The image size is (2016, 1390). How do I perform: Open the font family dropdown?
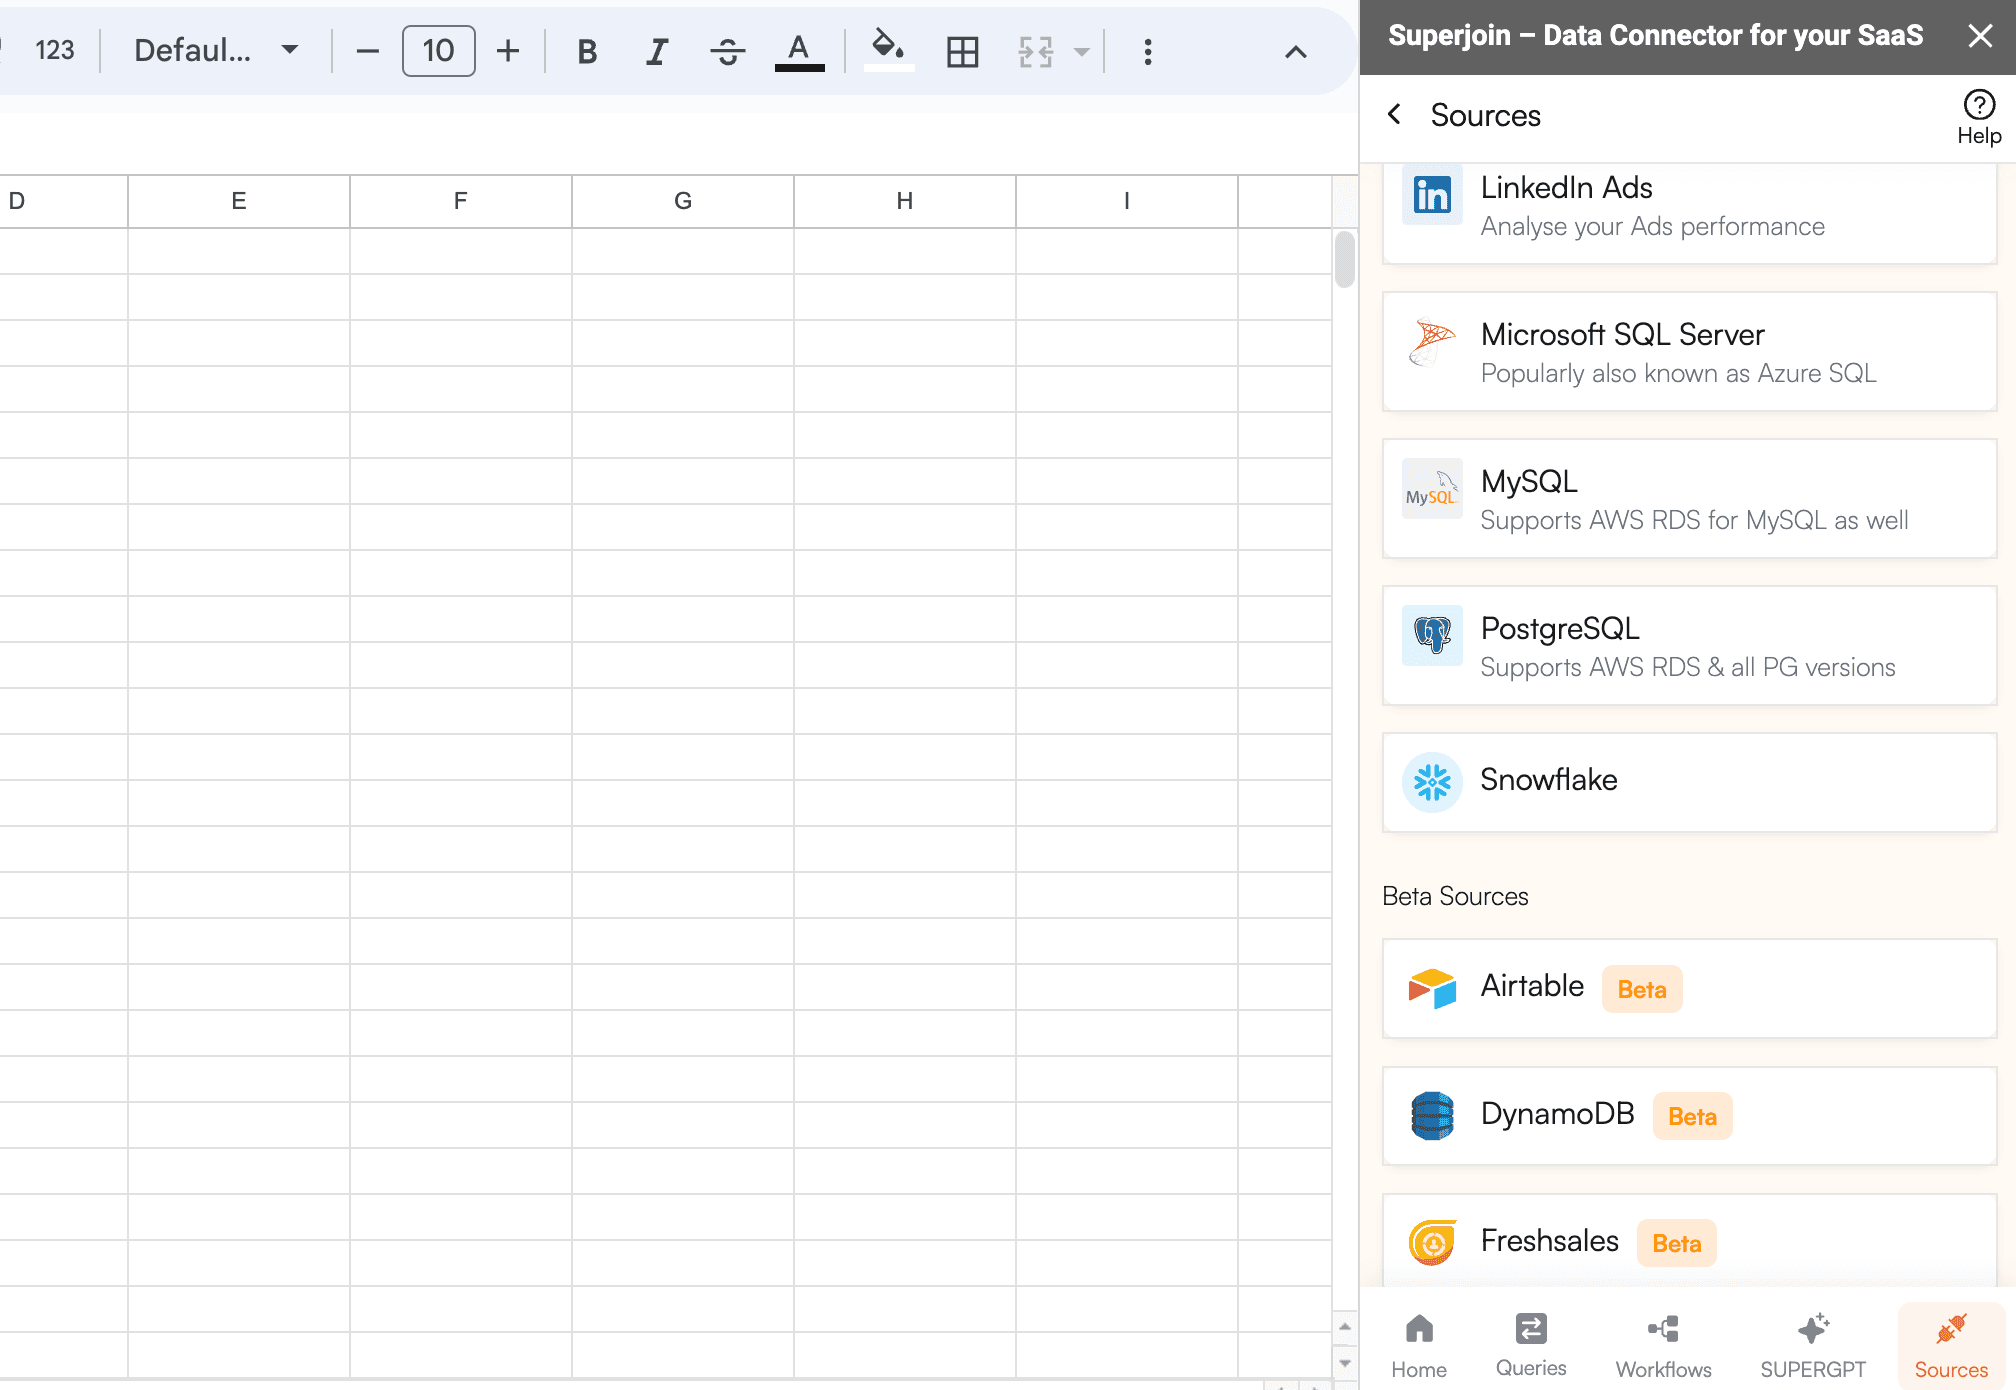tap(216, 50)
